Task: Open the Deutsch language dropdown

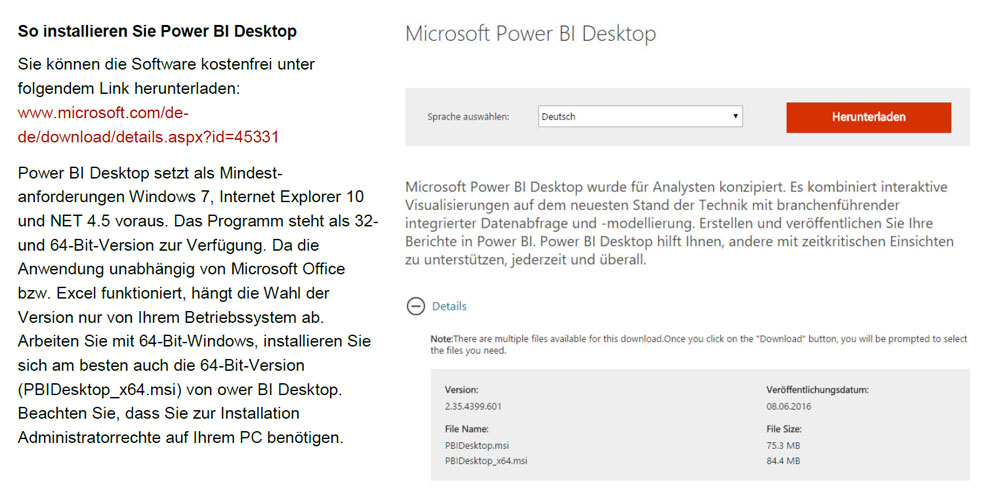Action: click(640, 117)
